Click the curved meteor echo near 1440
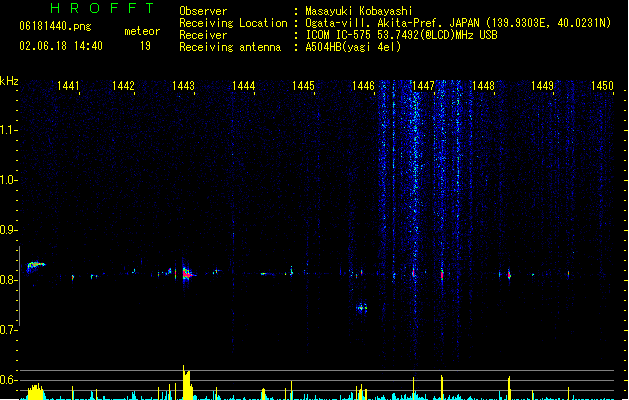Screen dimensions: 629x400 tap(35, 266)
